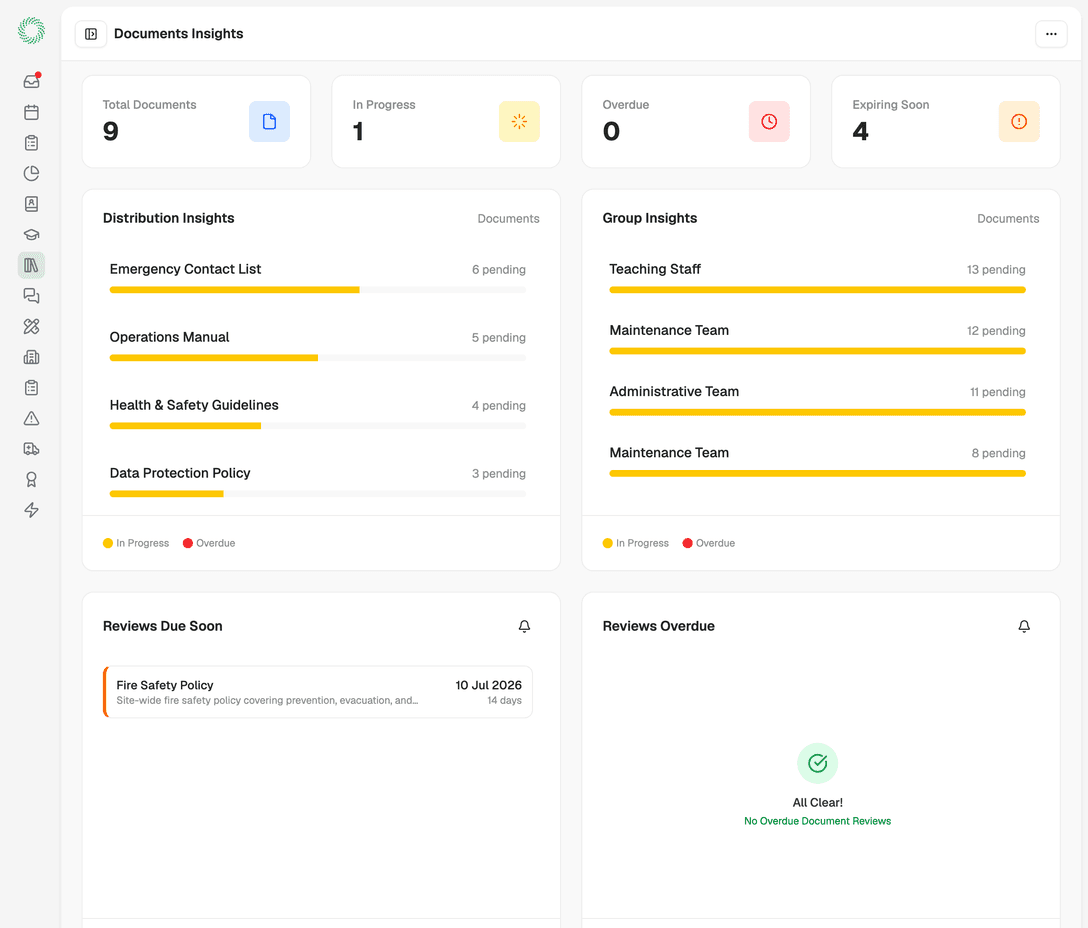Click the '14 days' remaining label

pos(504,700)
